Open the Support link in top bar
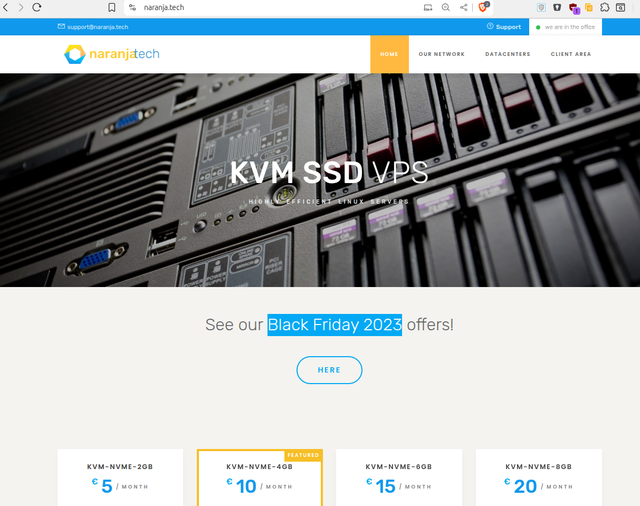The height and width of the screenshot is (506, 640). (504, 27)
